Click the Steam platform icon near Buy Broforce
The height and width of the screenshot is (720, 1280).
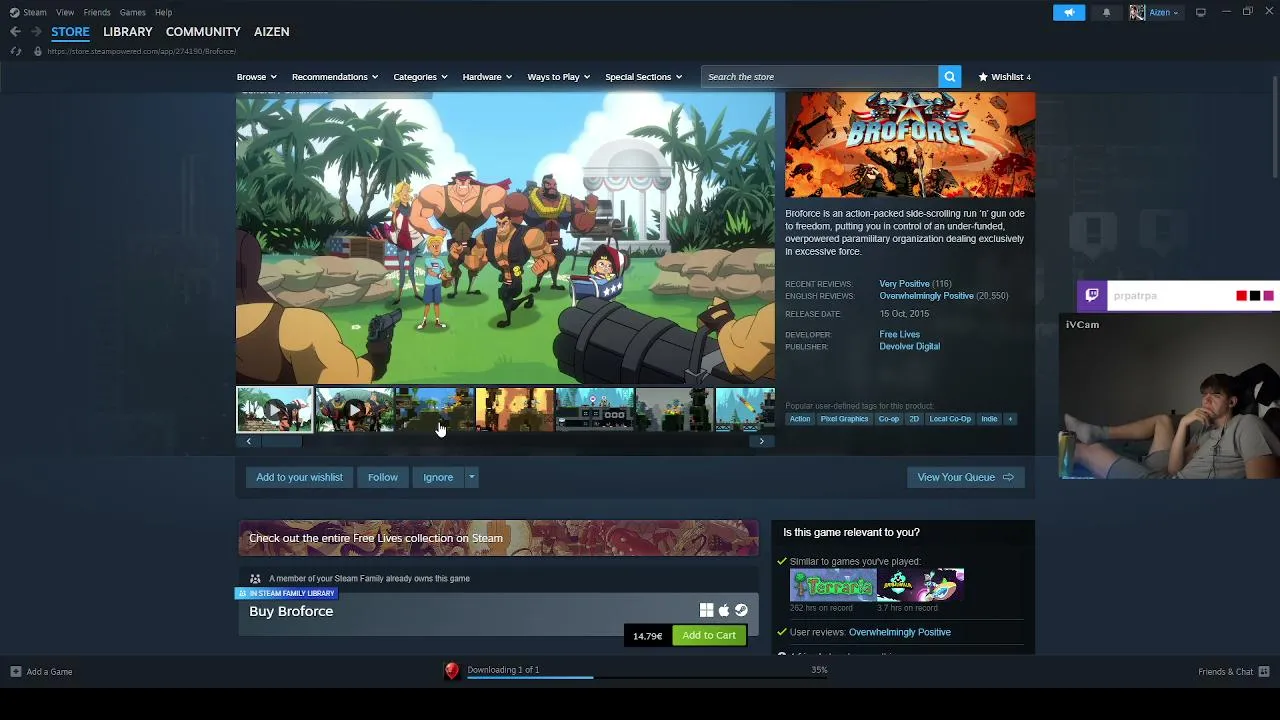[741, 610]
